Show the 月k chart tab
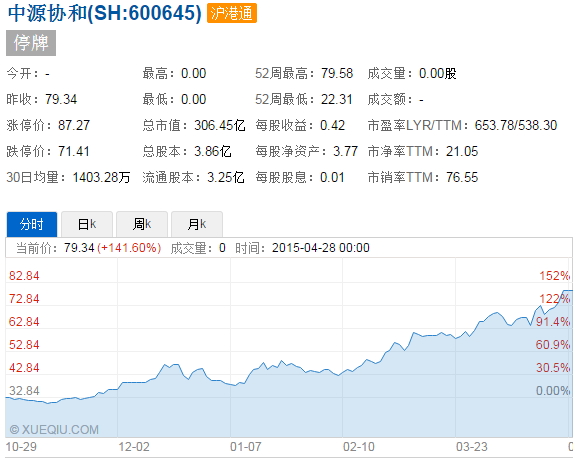 tap(197, 224)
